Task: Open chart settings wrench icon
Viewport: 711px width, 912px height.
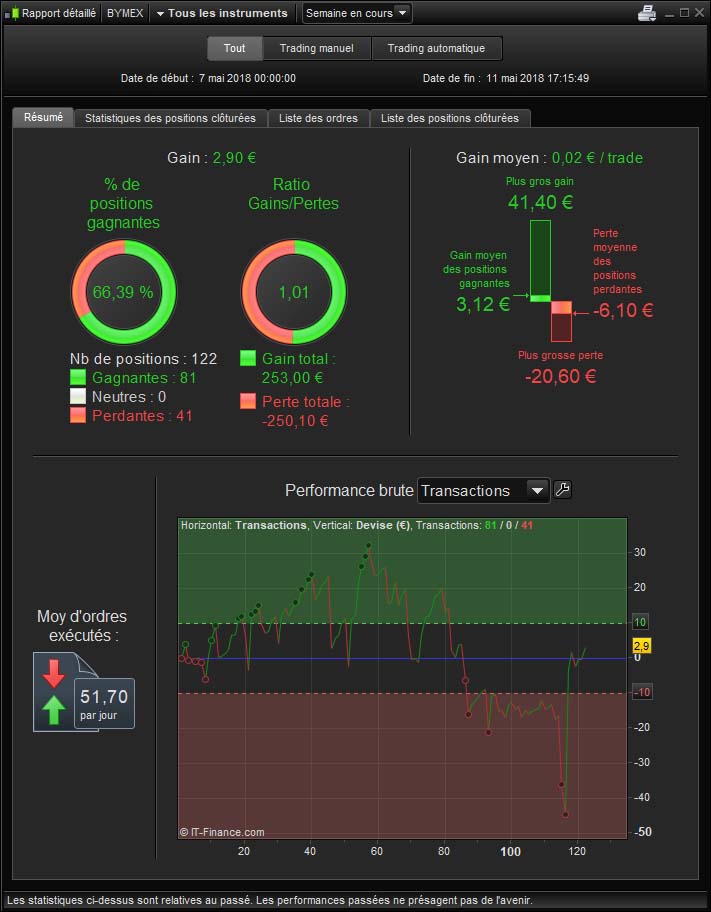Action: pyautogui.click(x=562, y=490)
